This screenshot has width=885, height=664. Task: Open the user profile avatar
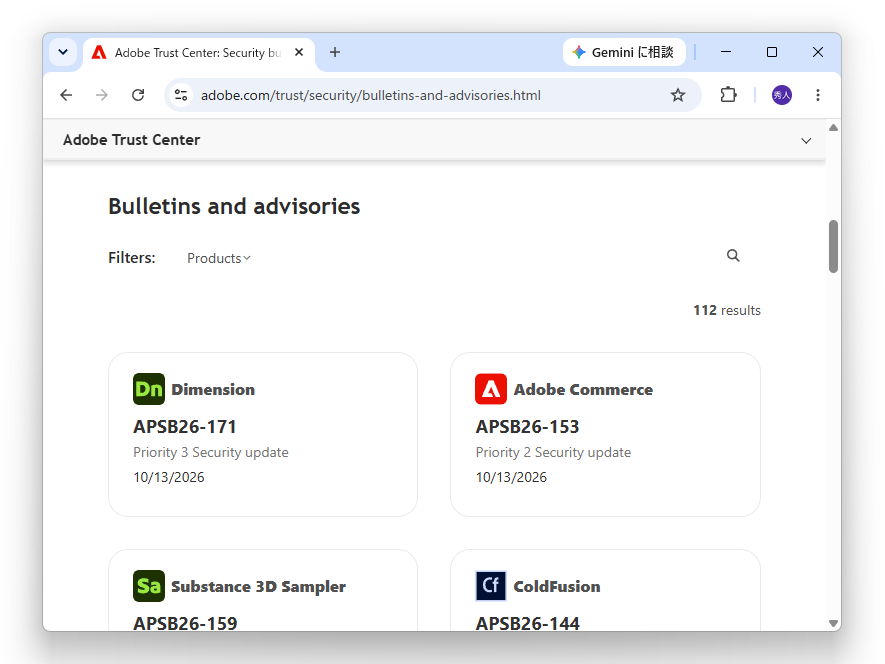point(782,95)
